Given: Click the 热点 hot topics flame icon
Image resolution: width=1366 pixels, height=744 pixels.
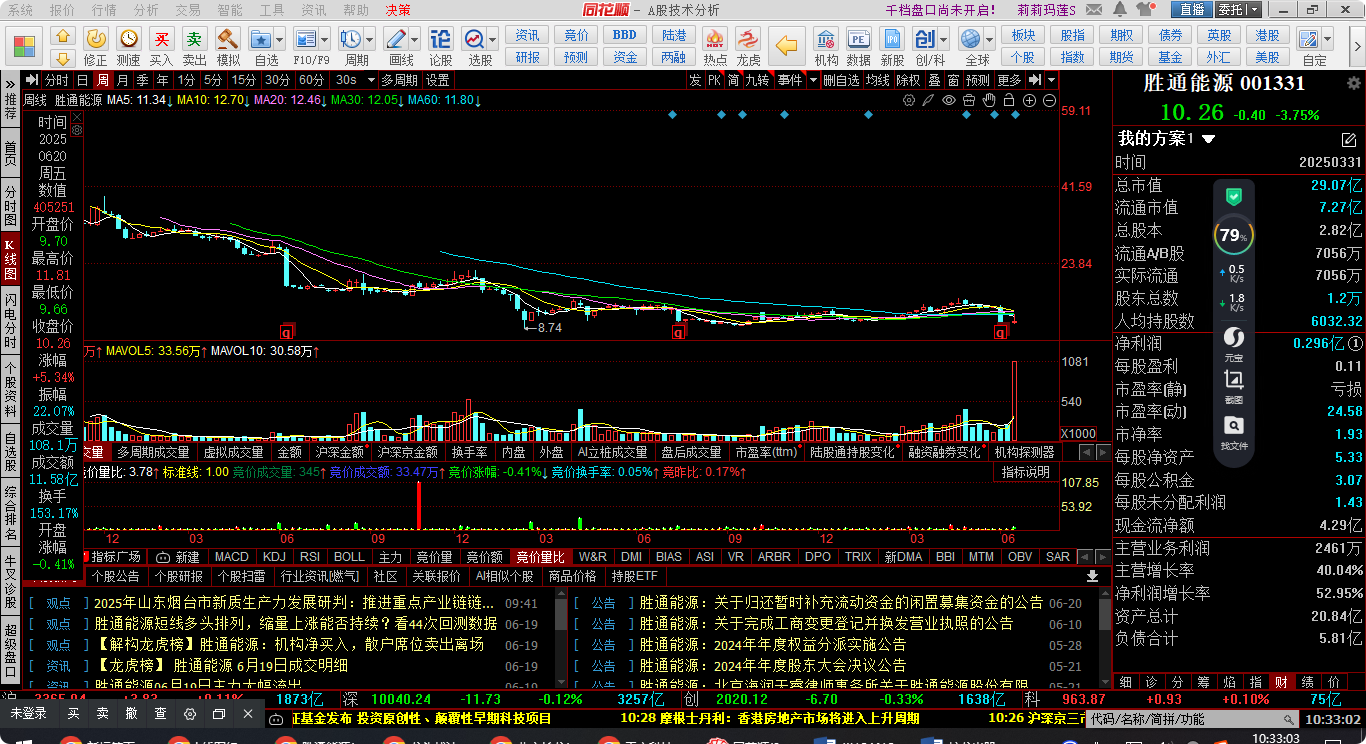Looking at the screenshot, I should [715, 39].
